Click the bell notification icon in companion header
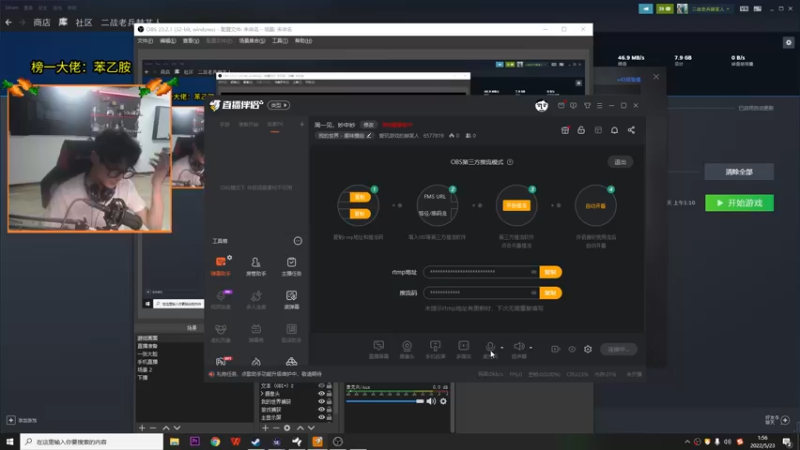800x450 pixels. [x=614, y=130]
